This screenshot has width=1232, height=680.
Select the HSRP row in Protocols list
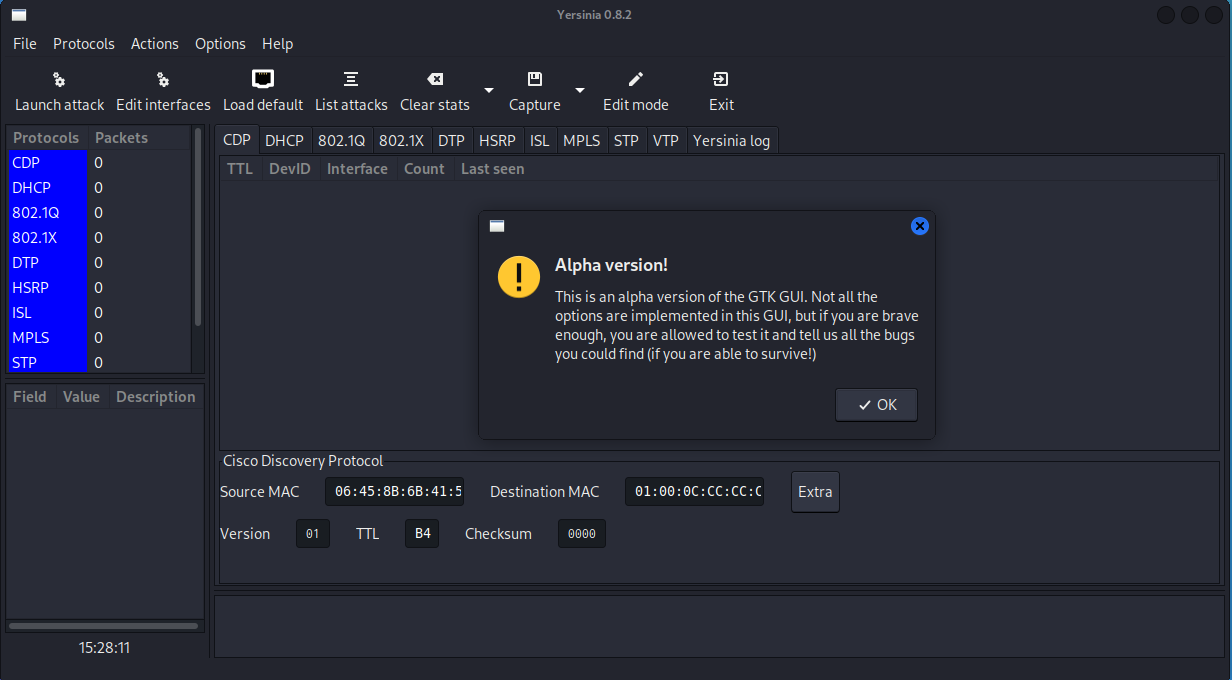click(x=98, y=287)
